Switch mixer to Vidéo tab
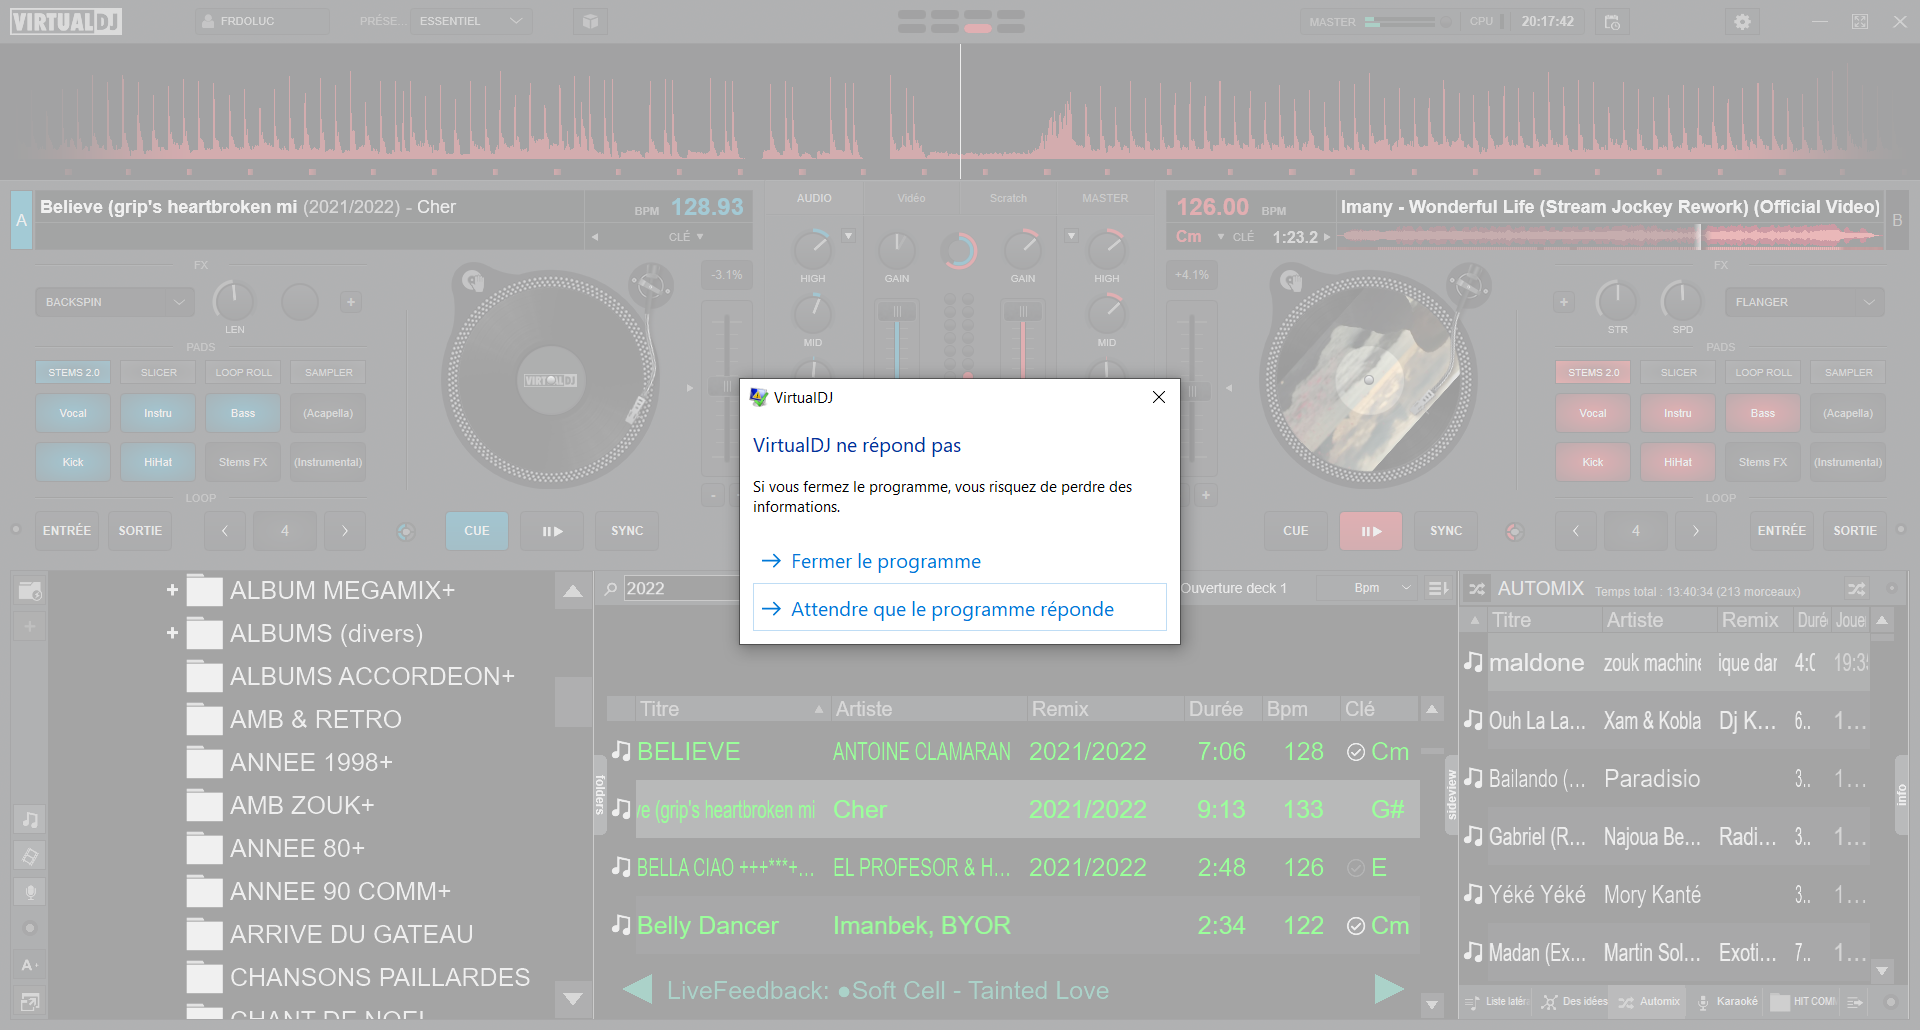 coord(911,198)
